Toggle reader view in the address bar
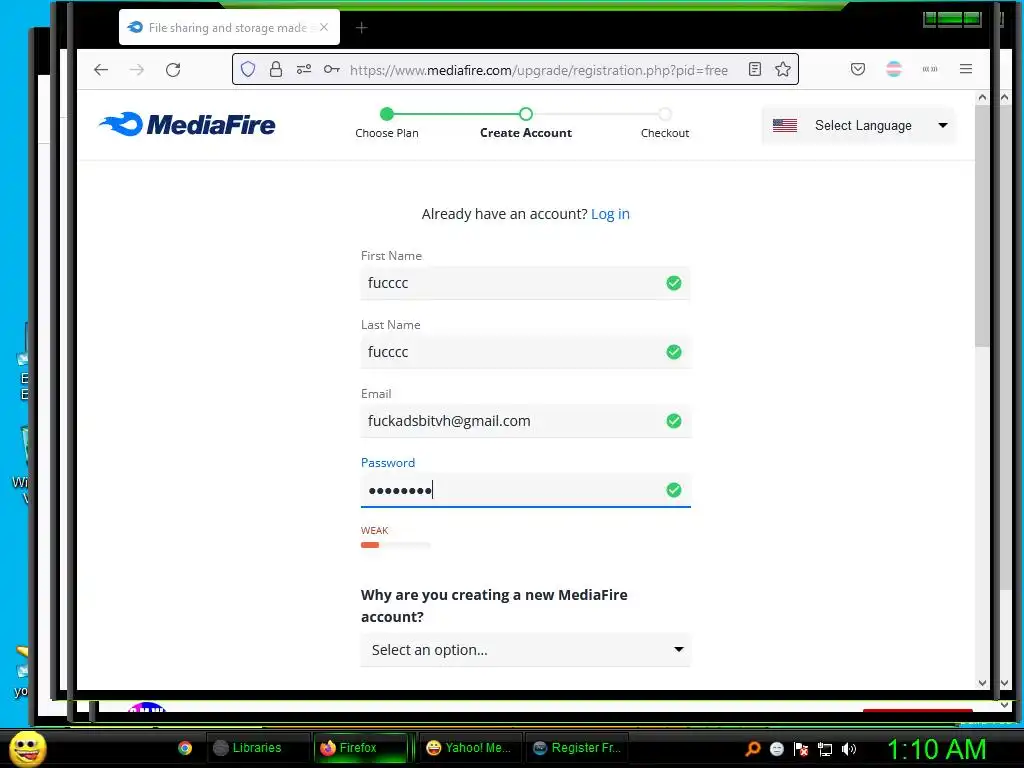1024x768 pixels. point(755,69)
